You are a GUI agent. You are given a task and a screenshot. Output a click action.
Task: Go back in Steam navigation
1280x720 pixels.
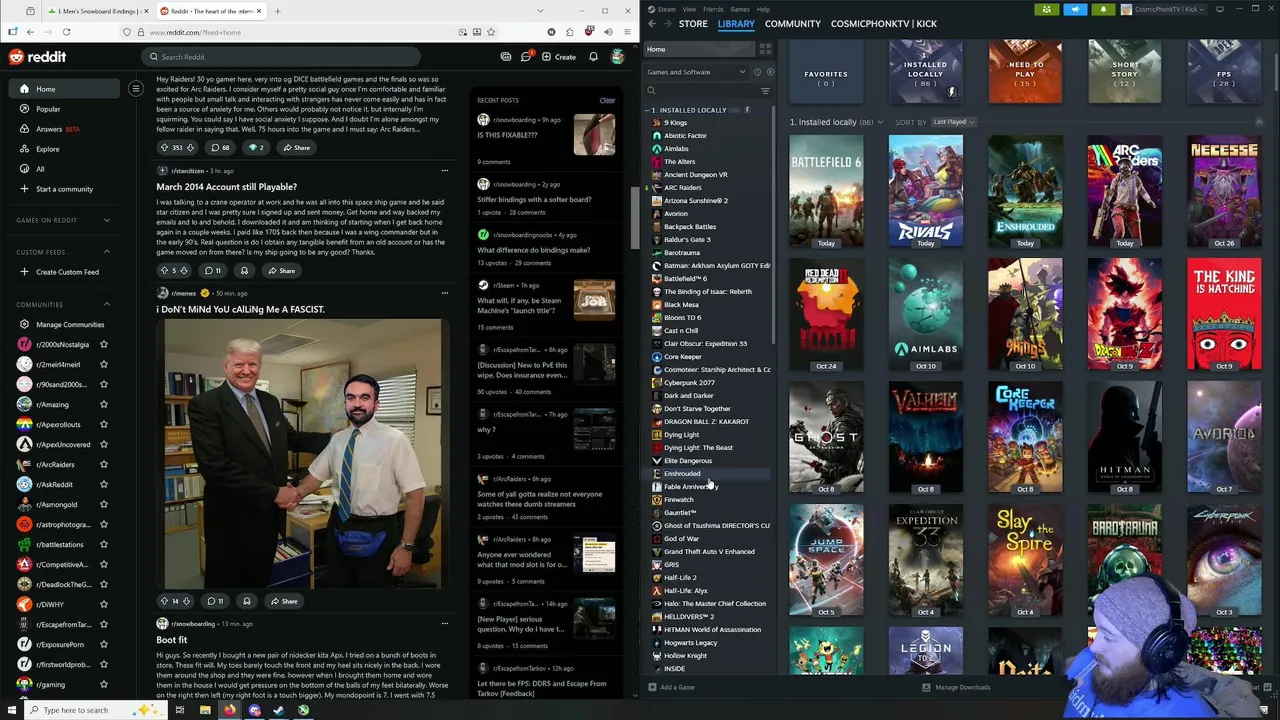651,23
